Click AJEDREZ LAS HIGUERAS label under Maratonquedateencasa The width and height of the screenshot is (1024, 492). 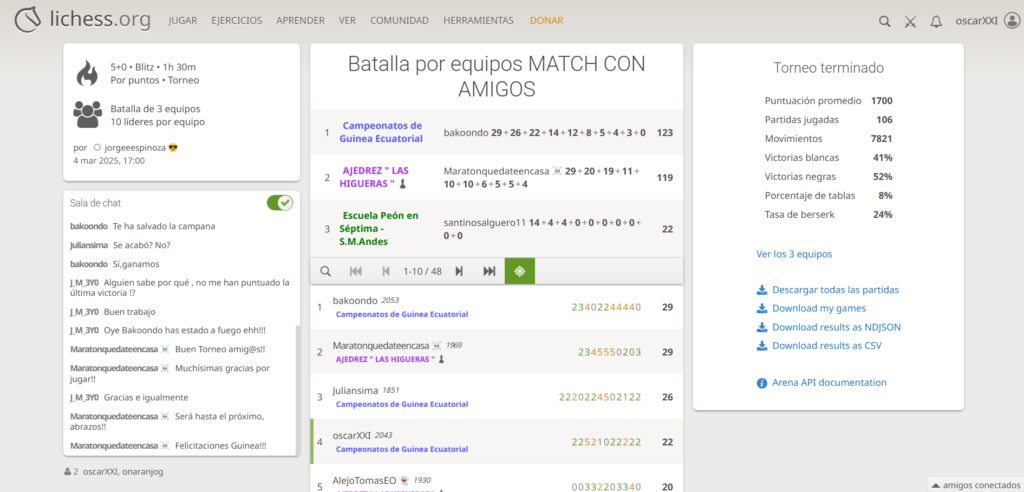tap(390, 359)
